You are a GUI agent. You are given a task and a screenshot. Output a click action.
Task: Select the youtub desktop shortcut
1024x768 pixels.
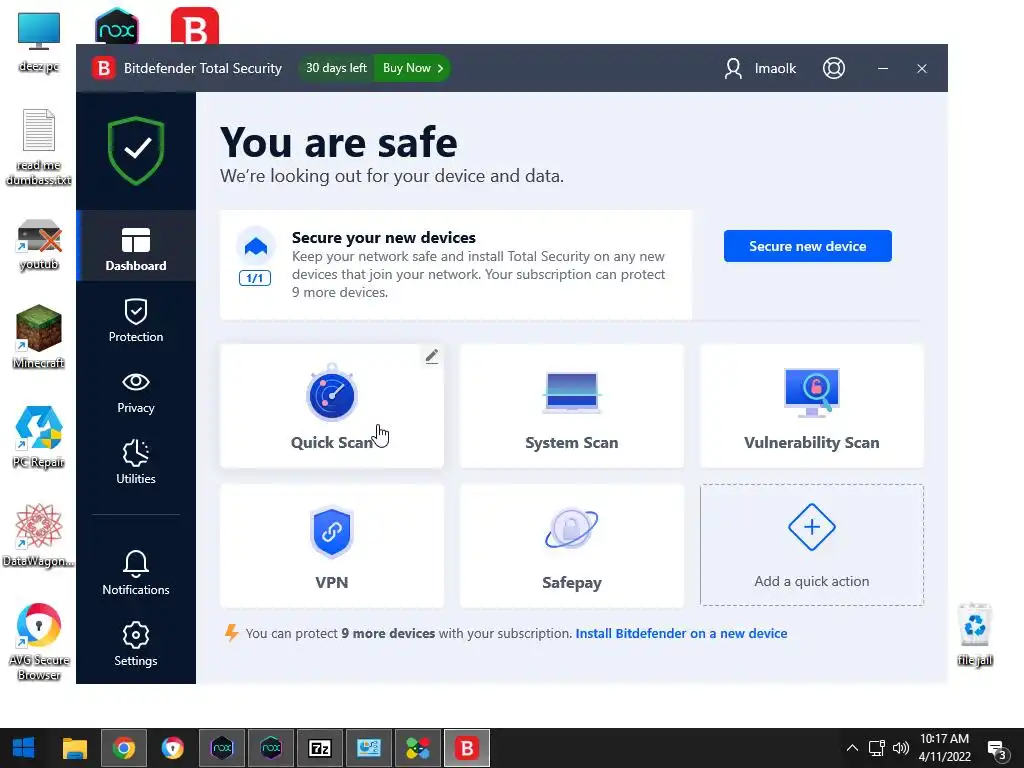[x=39, y=245]
